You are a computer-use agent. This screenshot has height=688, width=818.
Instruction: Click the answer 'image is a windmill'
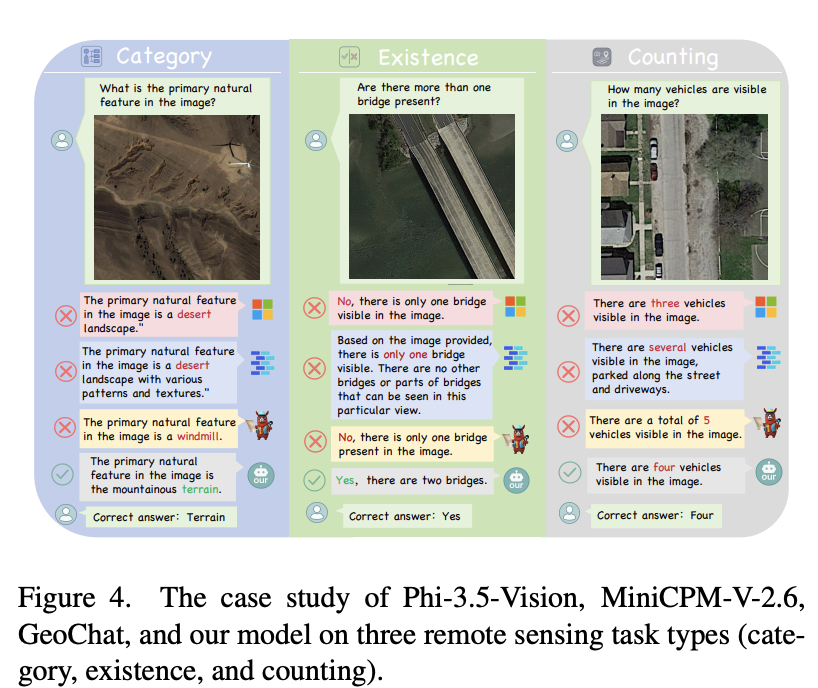click(x=159, y=429)
